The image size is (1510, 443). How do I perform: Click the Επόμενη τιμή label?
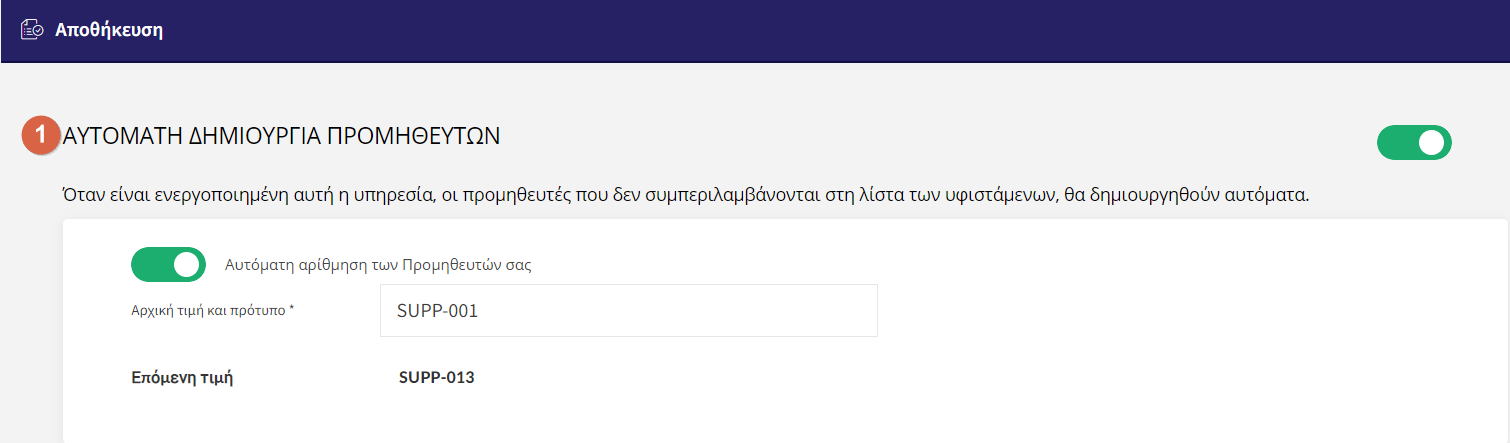click(x=189, y=378)
